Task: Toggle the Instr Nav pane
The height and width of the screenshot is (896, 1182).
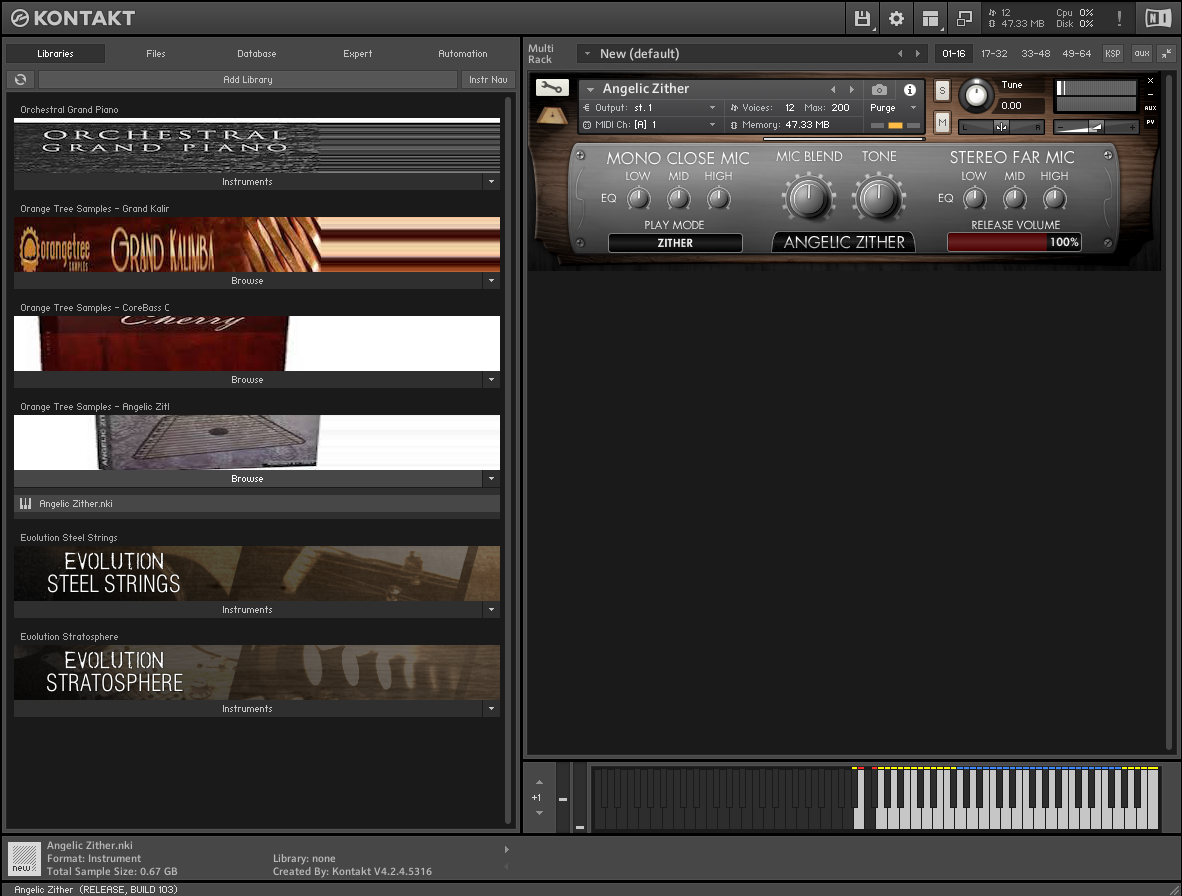Action: [x=488, y=79]
